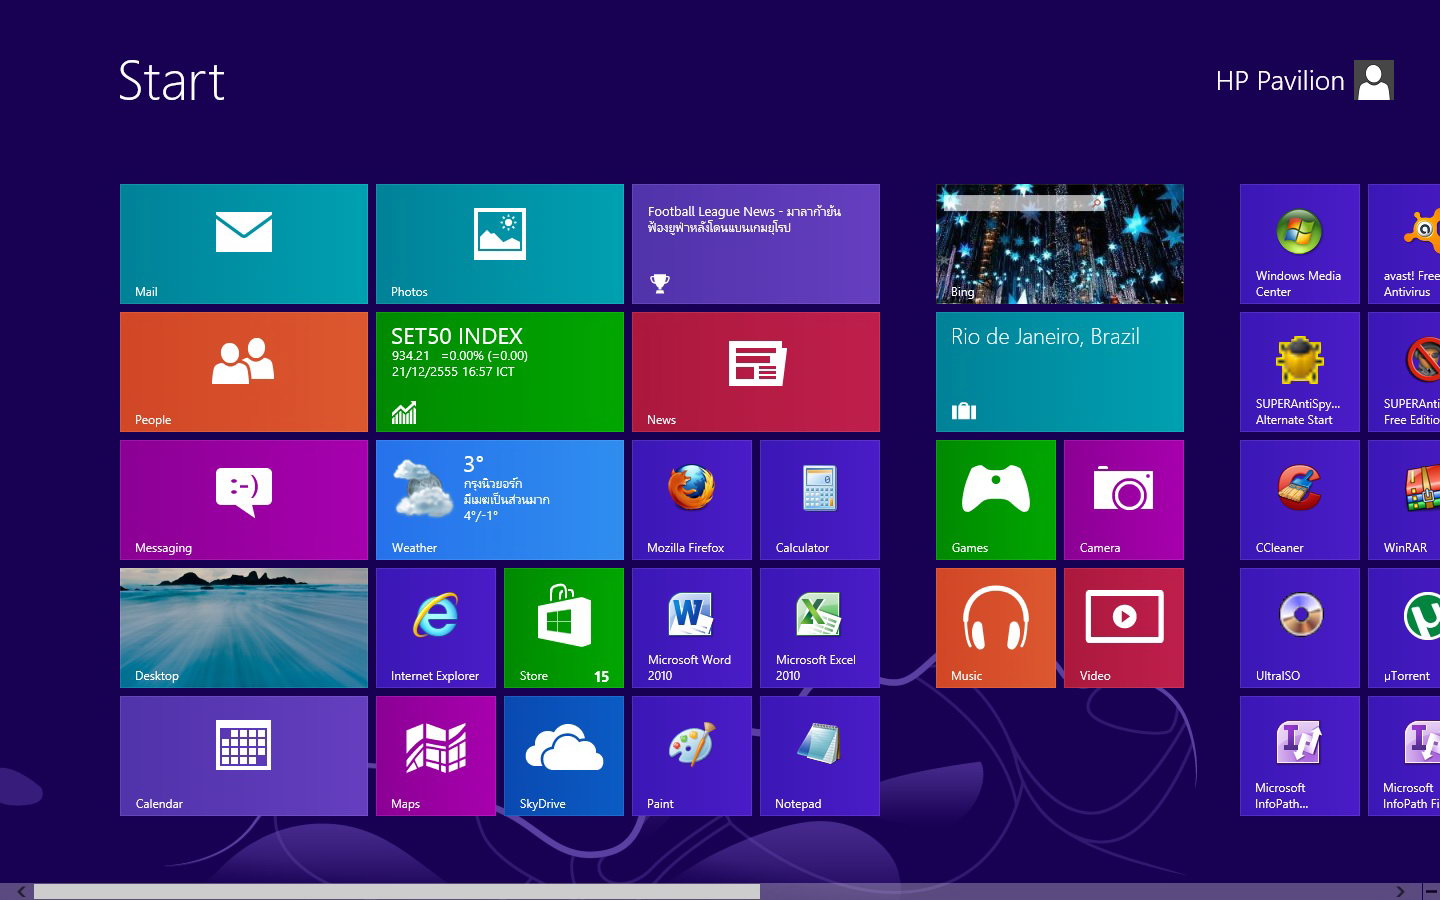Launch Mozilla Firefox
1440x900 pixels.
click(692, 500)
